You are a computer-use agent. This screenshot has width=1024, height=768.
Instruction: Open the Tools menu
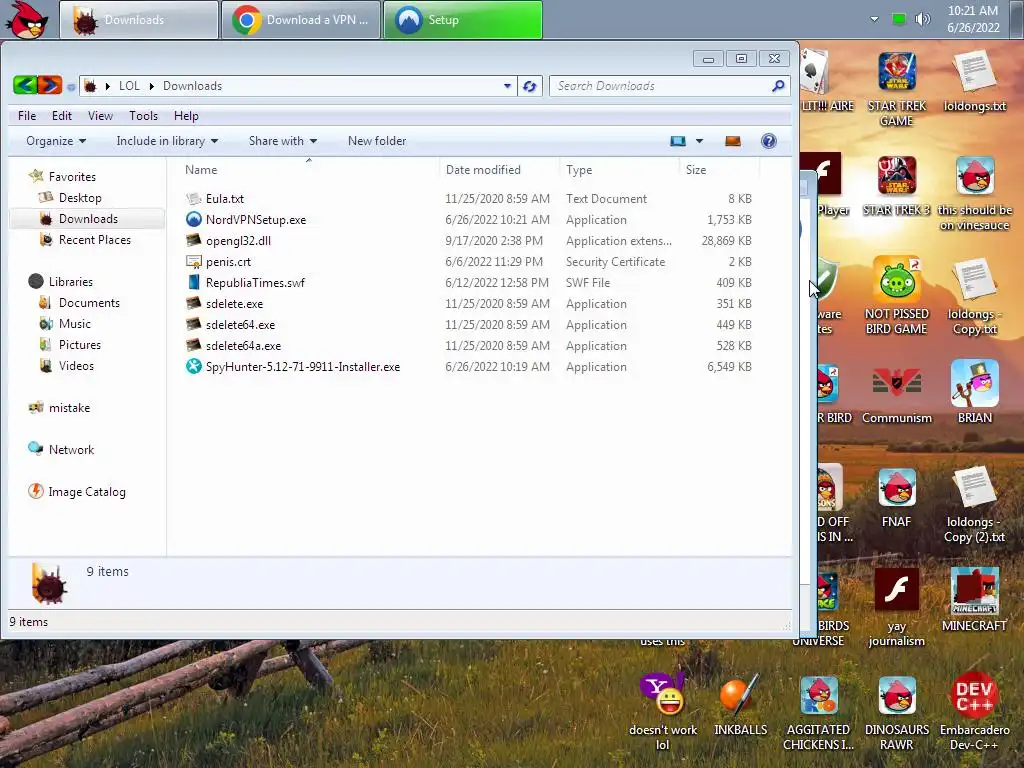point(144,116)
